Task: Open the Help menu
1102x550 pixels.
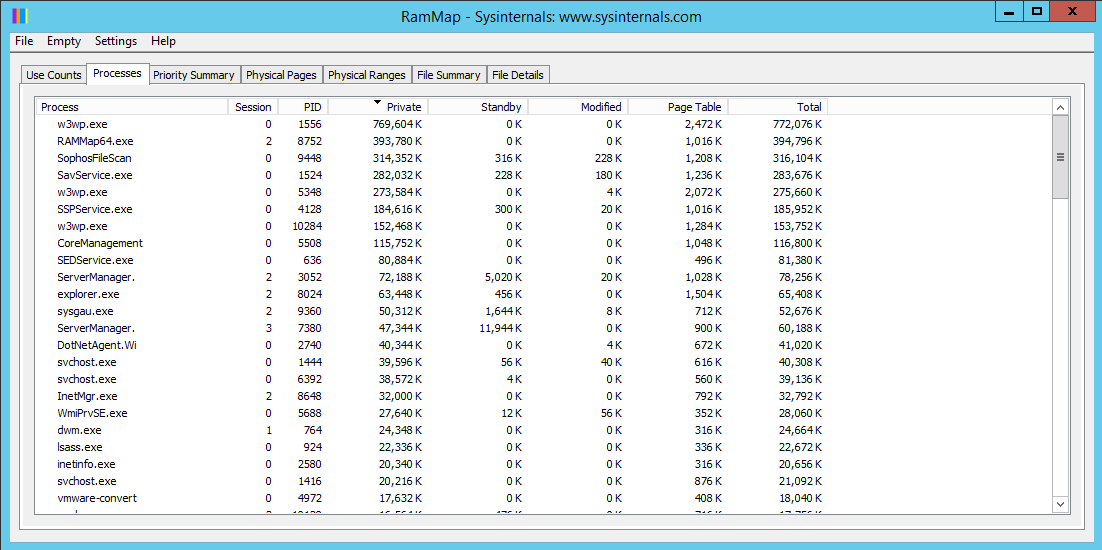Action: [x=163, y=41]
